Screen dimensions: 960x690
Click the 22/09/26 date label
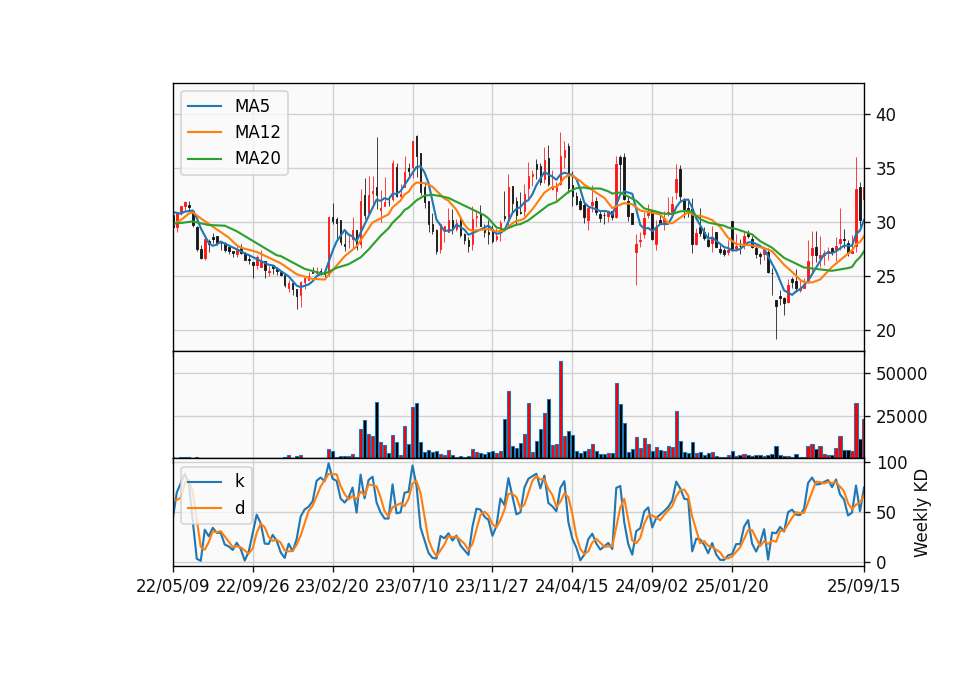(x=253, y=586)
